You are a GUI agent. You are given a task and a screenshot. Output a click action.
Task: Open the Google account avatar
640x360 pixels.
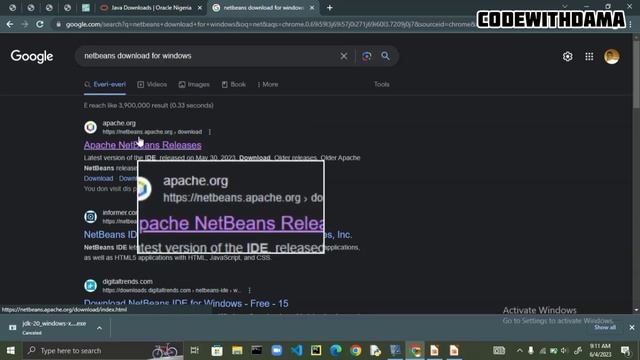click(611, 56)
